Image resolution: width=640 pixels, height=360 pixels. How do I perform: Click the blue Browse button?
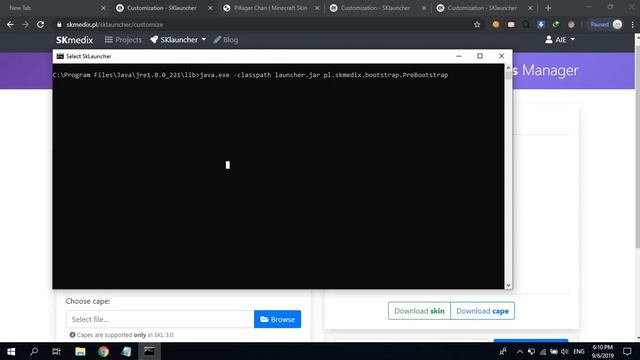[x=278, y=319]
